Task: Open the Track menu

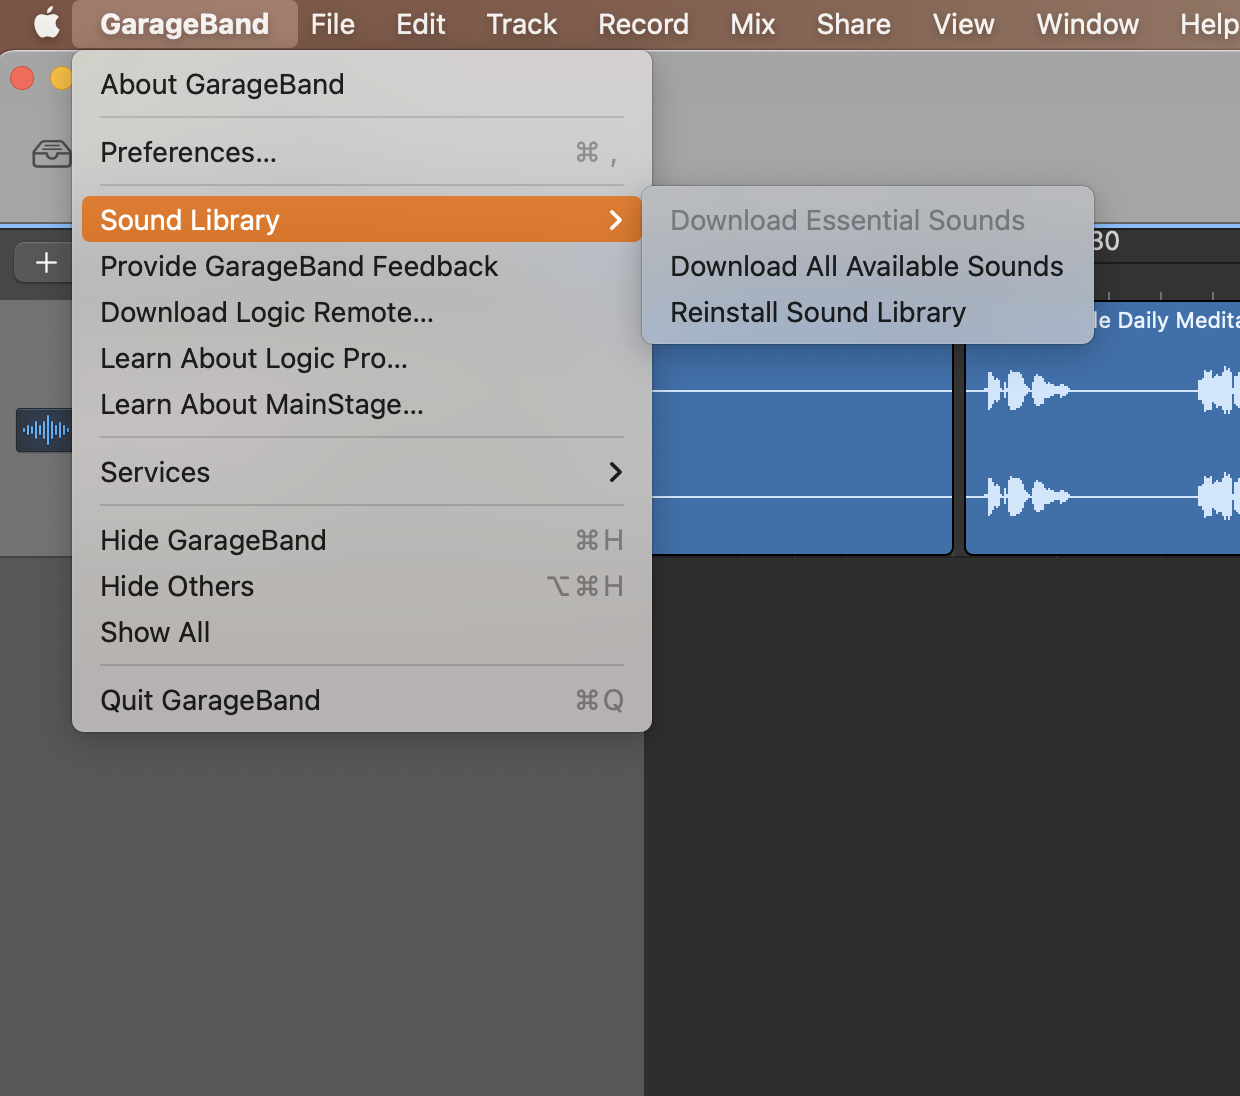Action: (522, 23)
